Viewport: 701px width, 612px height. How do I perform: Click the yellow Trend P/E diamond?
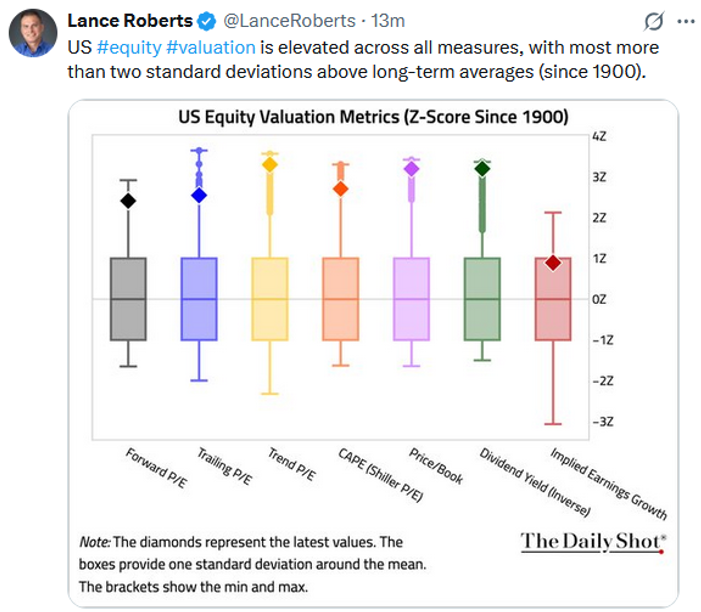270,164
